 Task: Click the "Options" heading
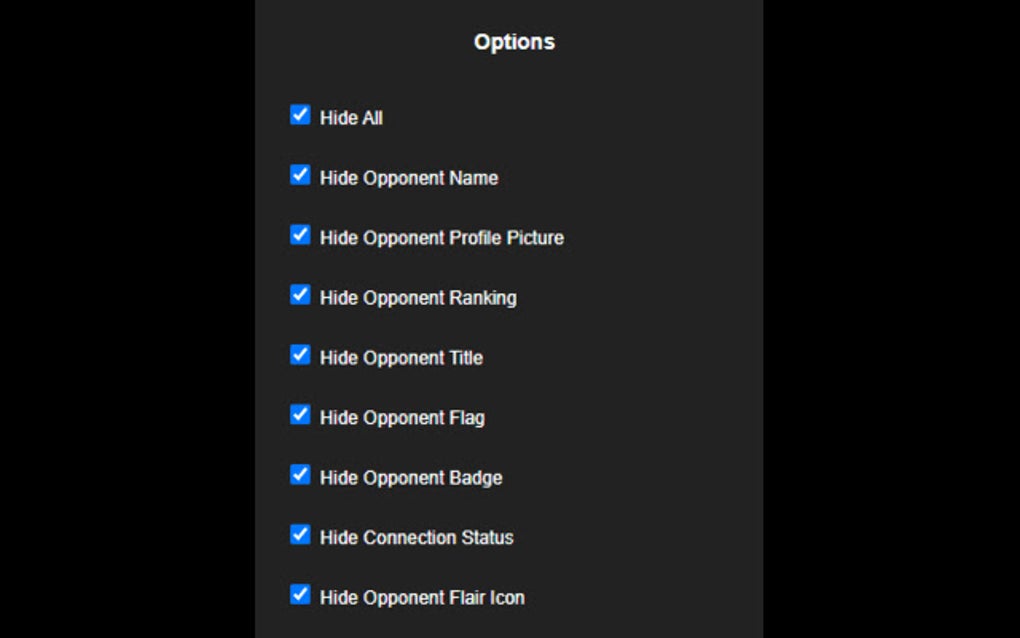click(514, 42)
